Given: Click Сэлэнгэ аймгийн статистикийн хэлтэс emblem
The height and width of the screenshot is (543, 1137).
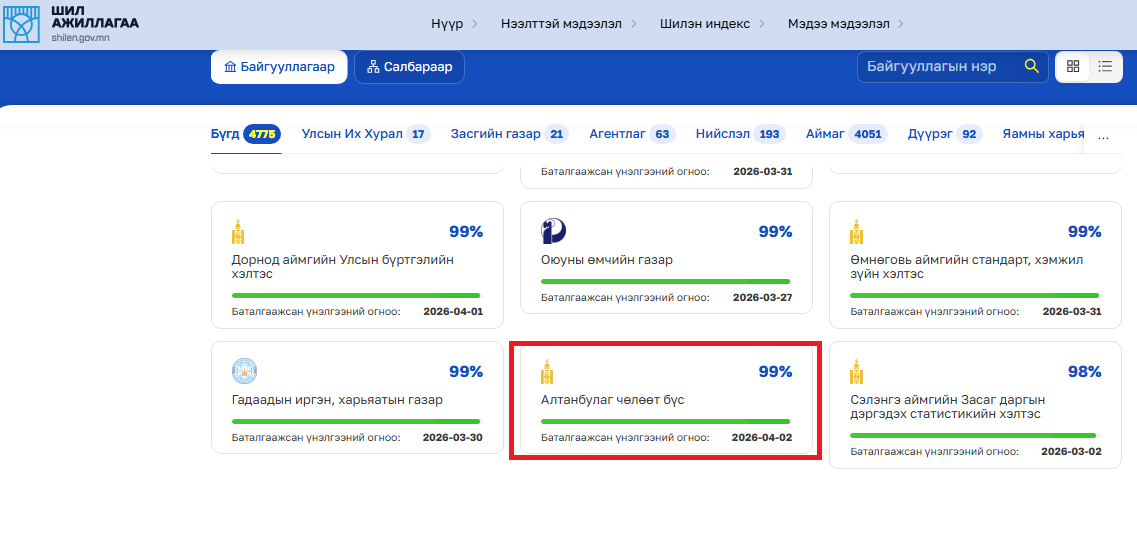Looking at the screenshot, I should (856, 372).
